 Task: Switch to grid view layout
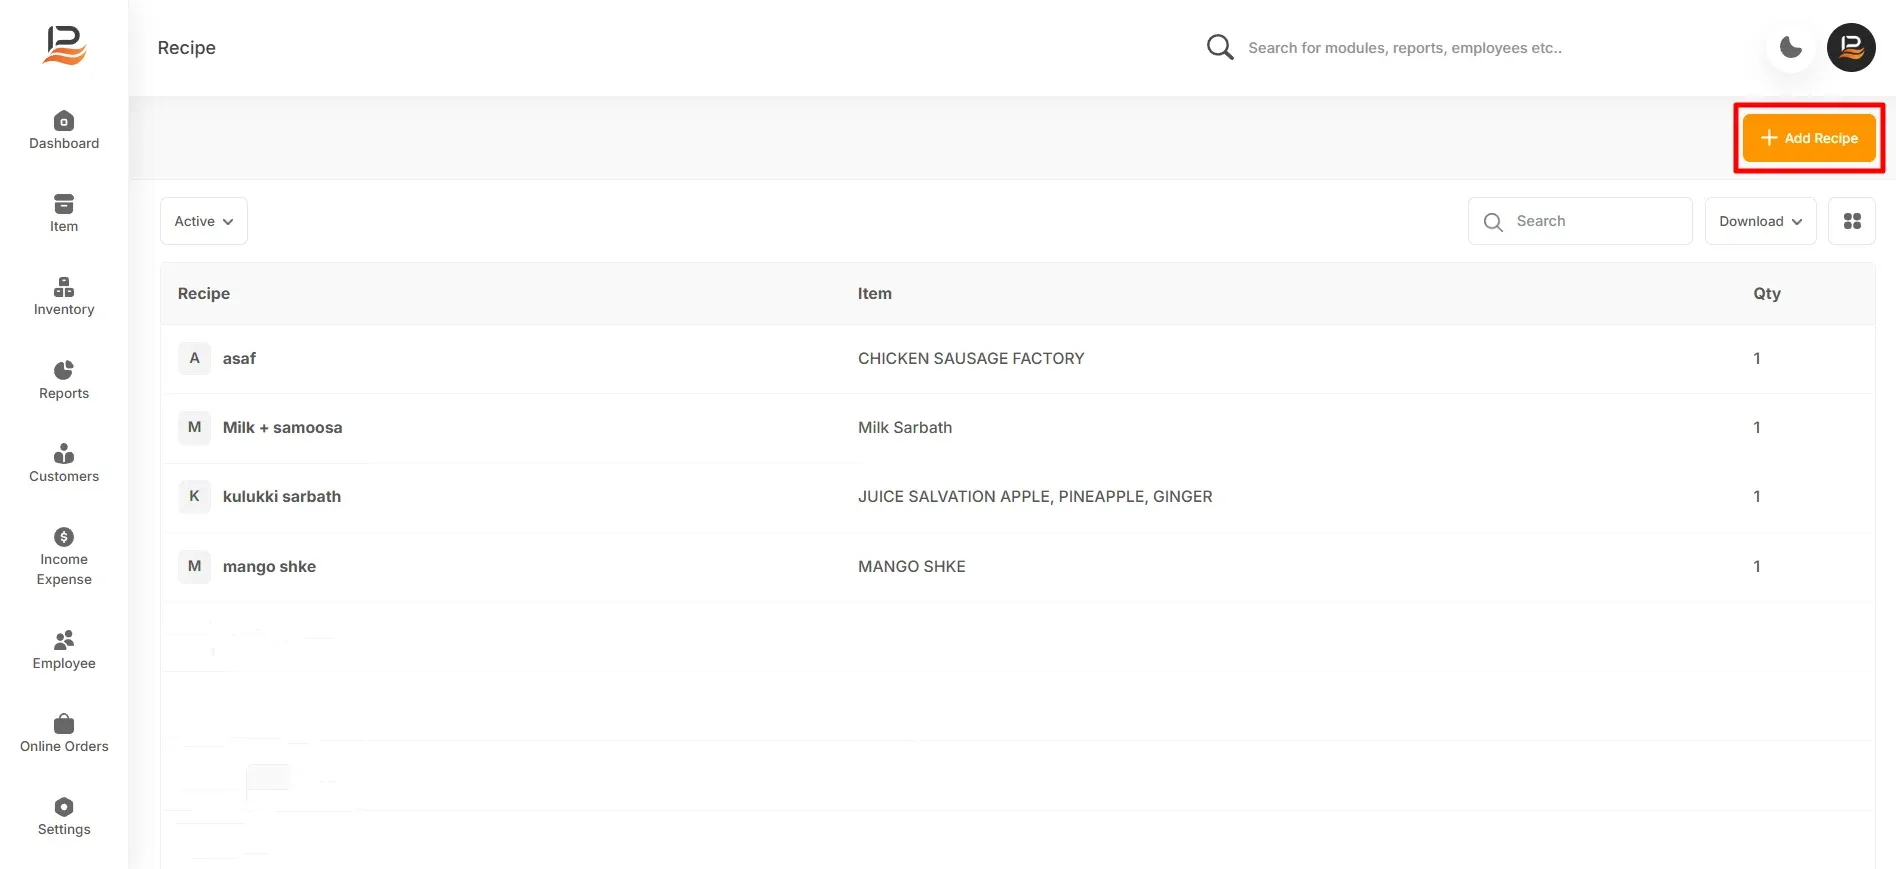pos(1852,221)
